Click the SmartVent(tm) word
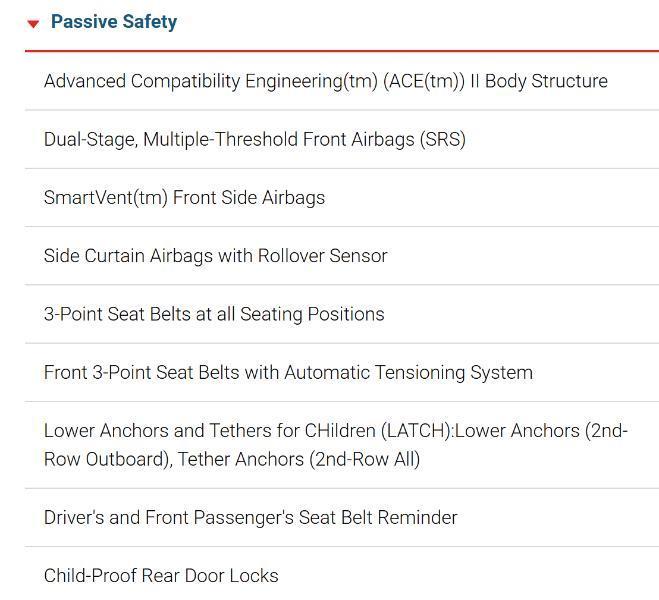Screen dimensions: 659x600 106,197
